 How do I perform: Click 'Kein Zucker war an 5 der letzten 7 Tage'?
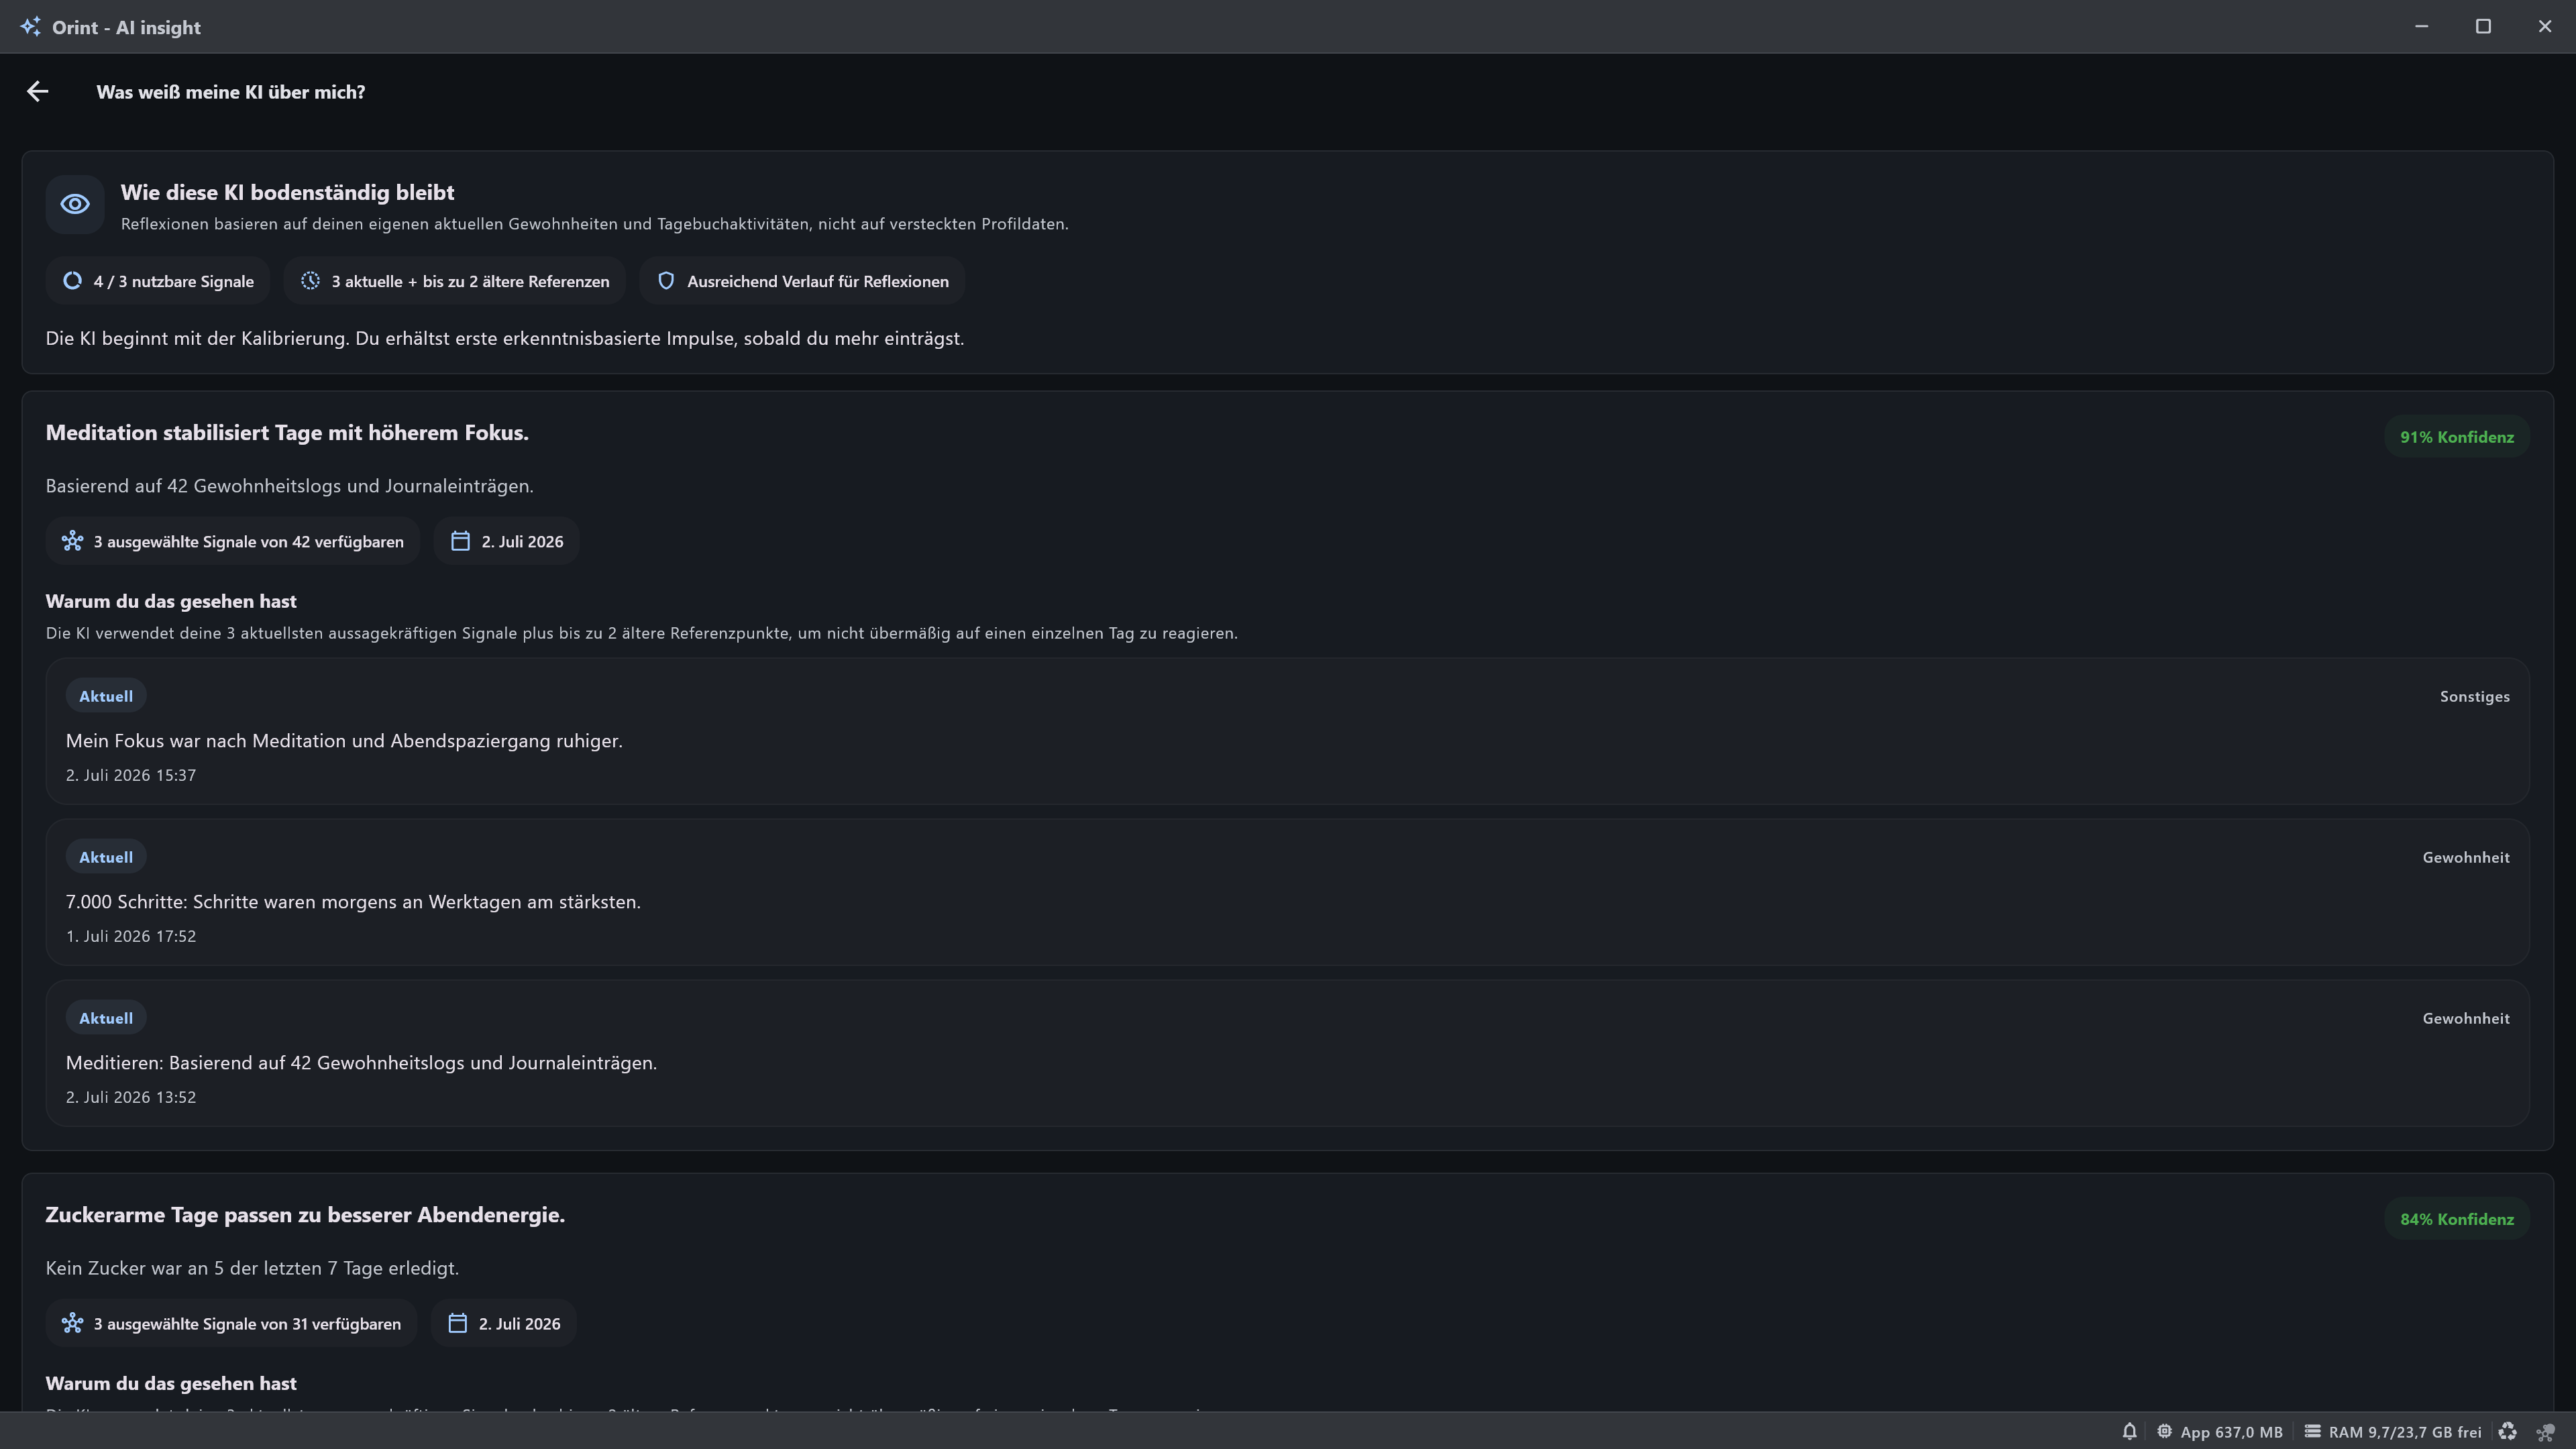(x=252, y=1268)
